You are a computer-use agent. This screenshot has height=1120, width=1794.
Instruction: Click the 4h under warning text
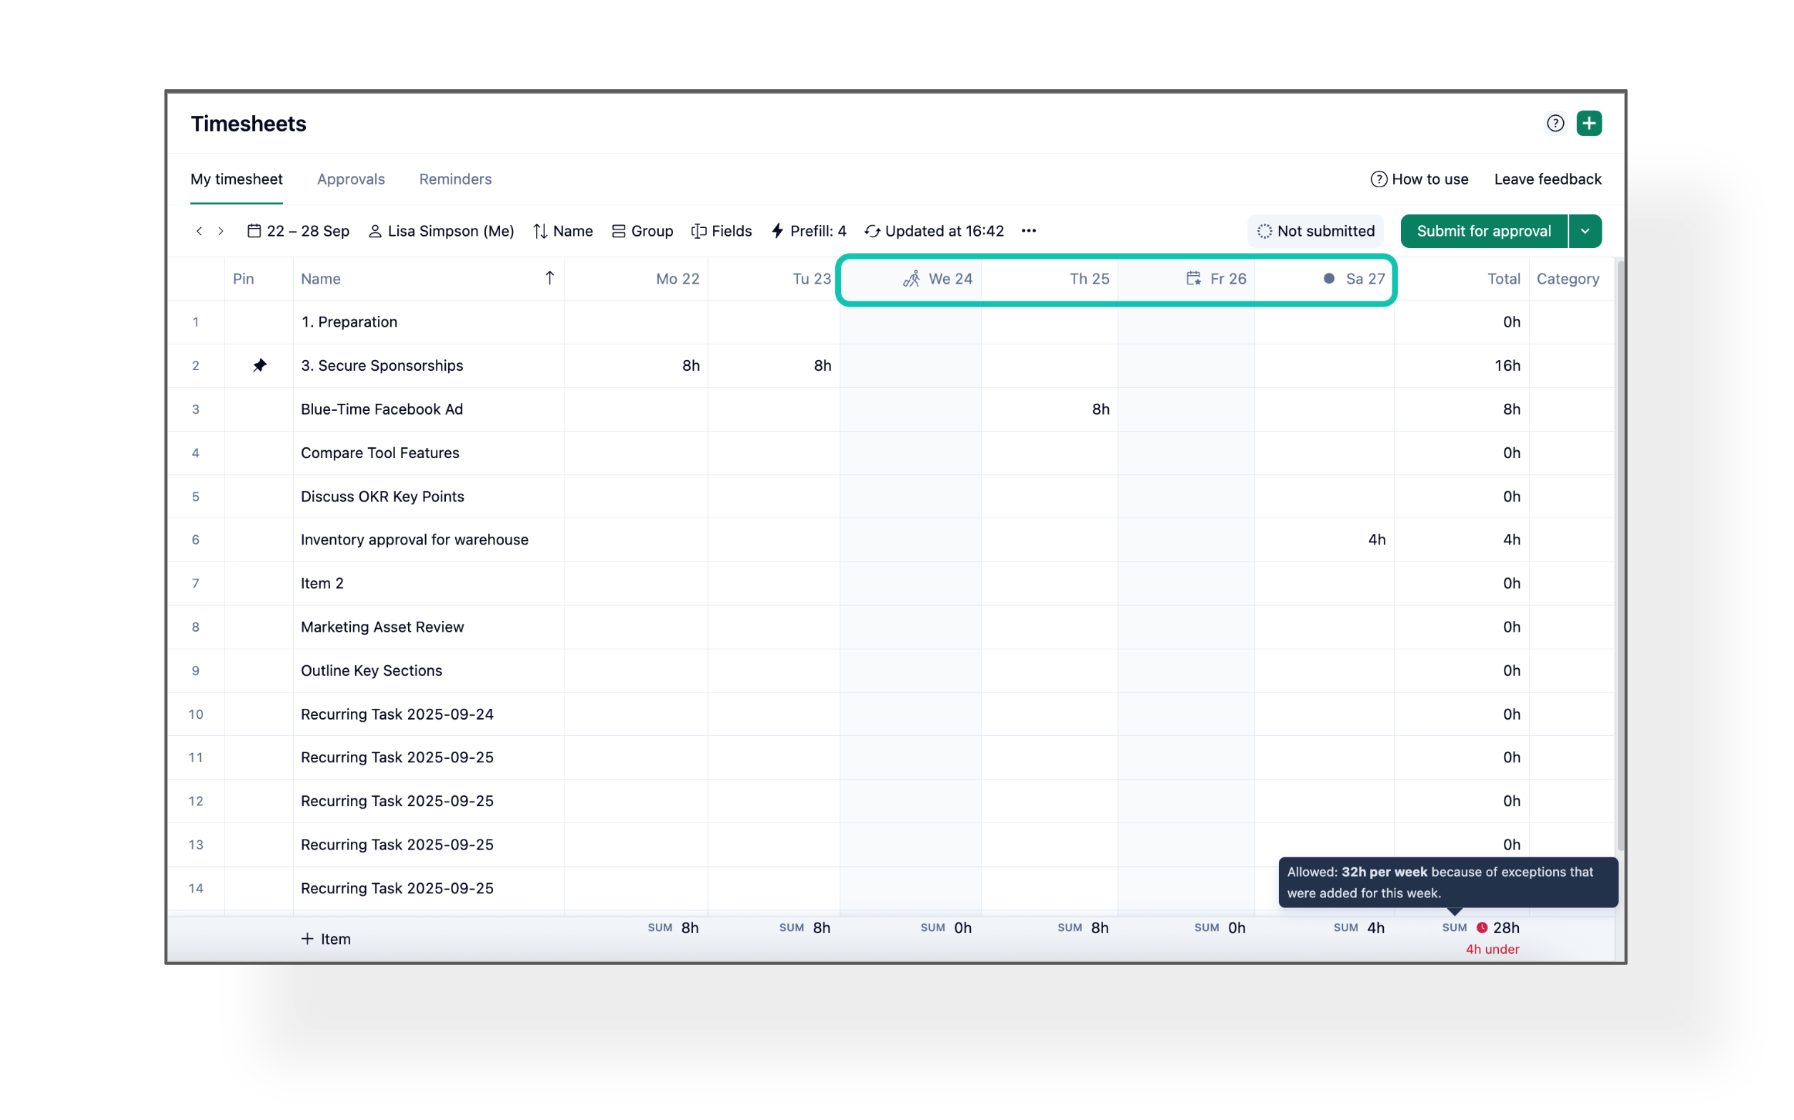click(x=1492, y=950)
